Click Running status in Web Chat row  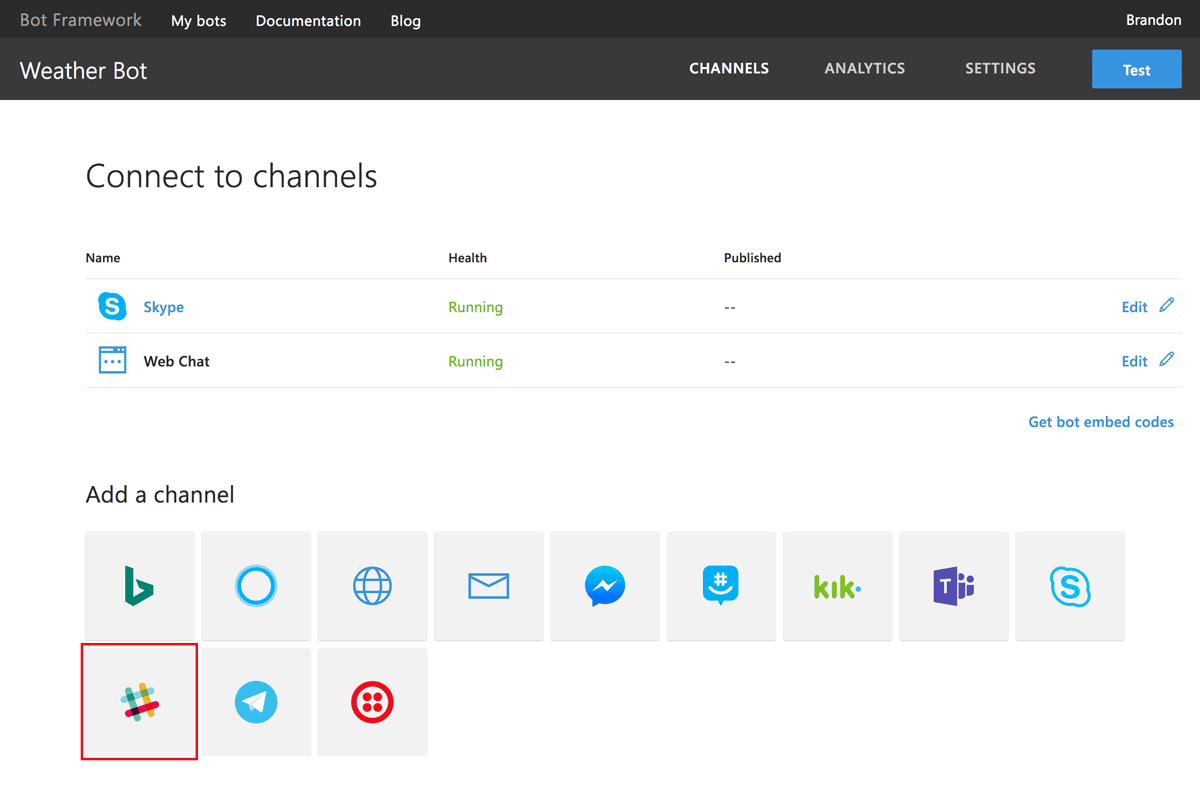coord(476,361)
